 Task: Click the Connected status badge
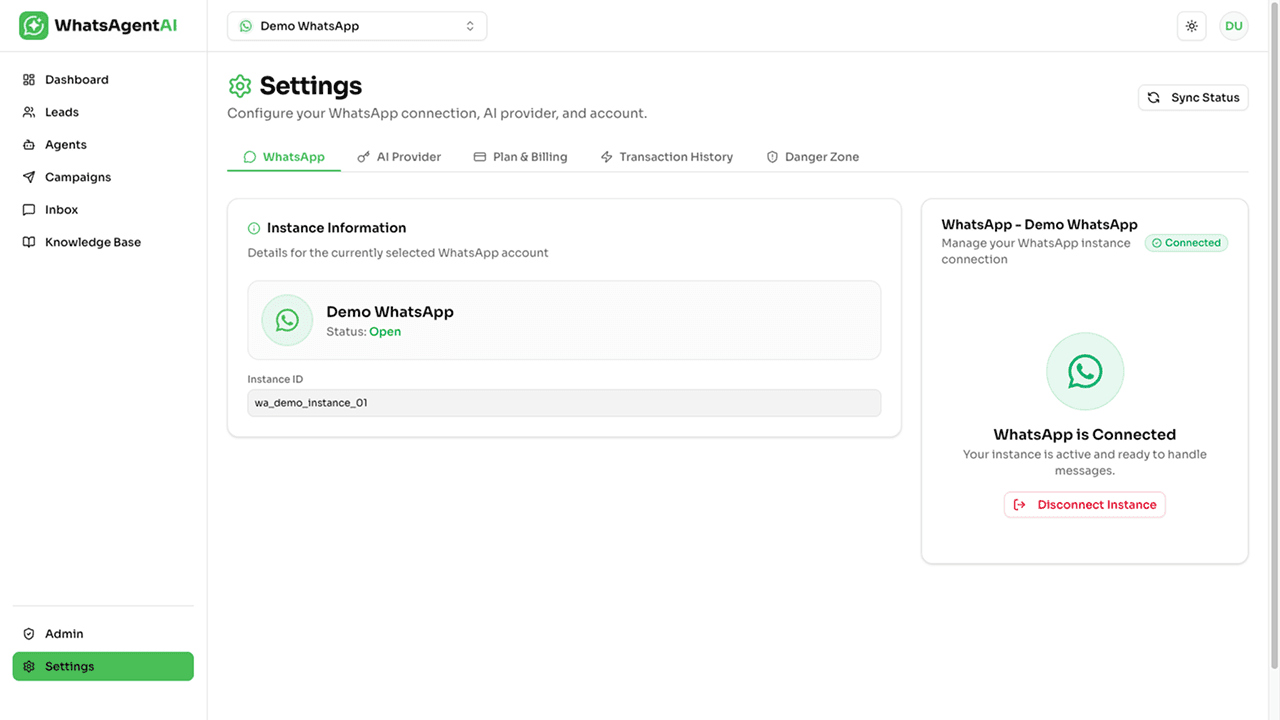pyautogui.click(x=1187, y=243)
